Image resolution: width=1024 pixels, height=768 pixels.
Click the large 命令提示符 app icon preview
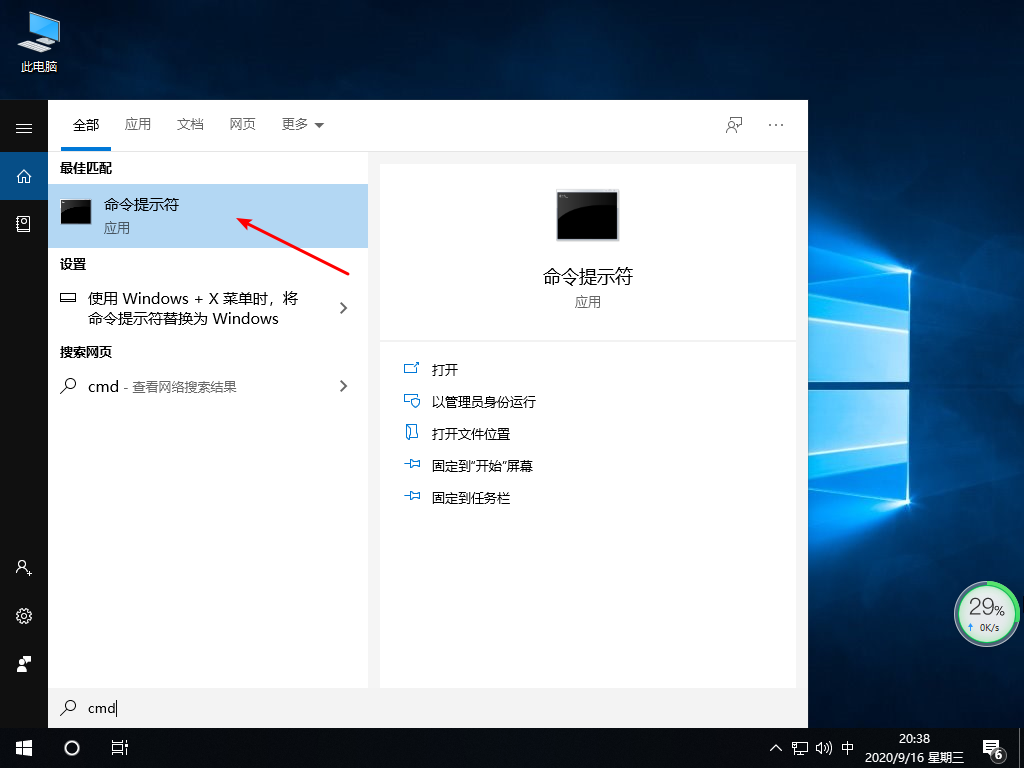point(587,215)
